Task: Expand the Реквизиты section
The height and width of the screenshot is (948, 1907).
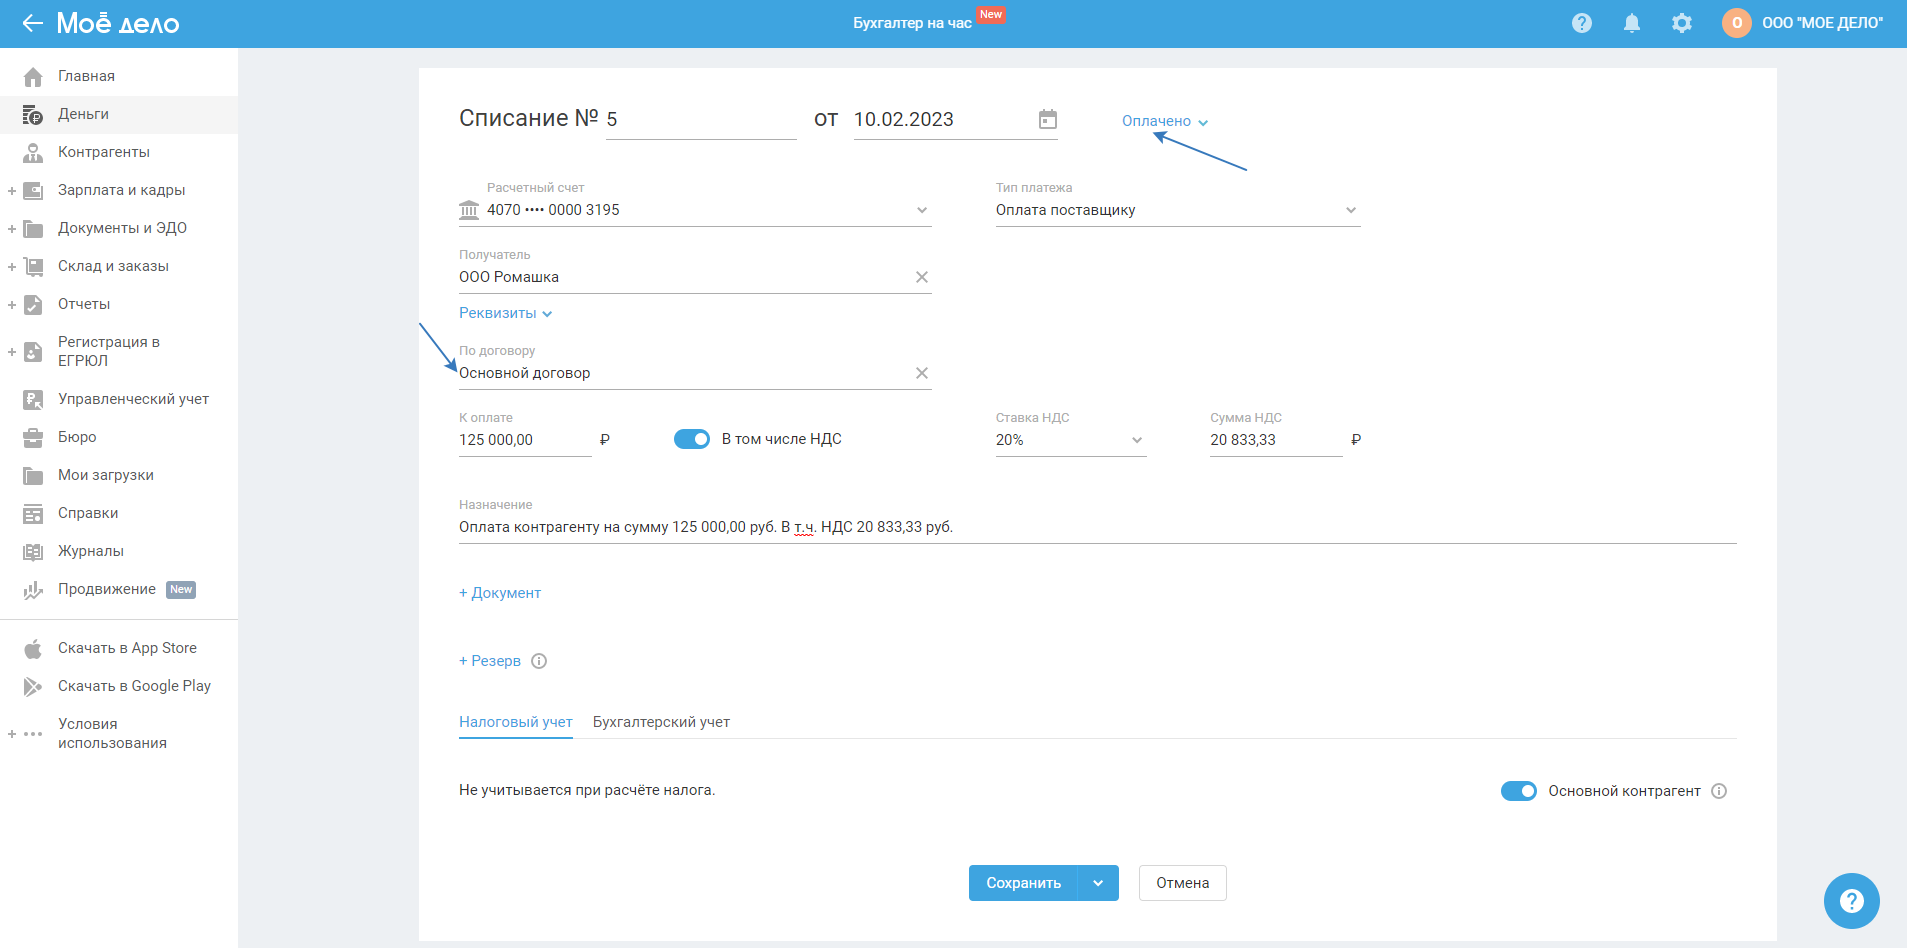Action: click(x=505, y=313)
